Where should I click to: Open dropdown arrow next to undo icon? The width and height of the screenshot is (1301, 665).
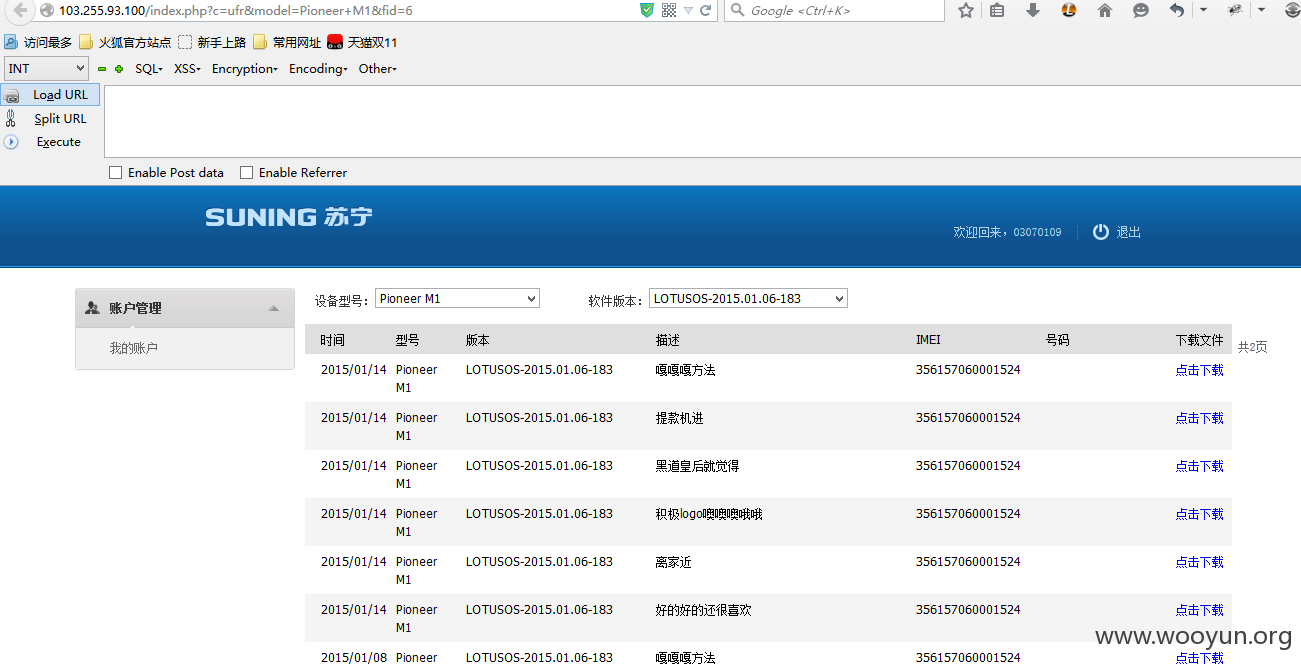click(x=1203, y=10)
